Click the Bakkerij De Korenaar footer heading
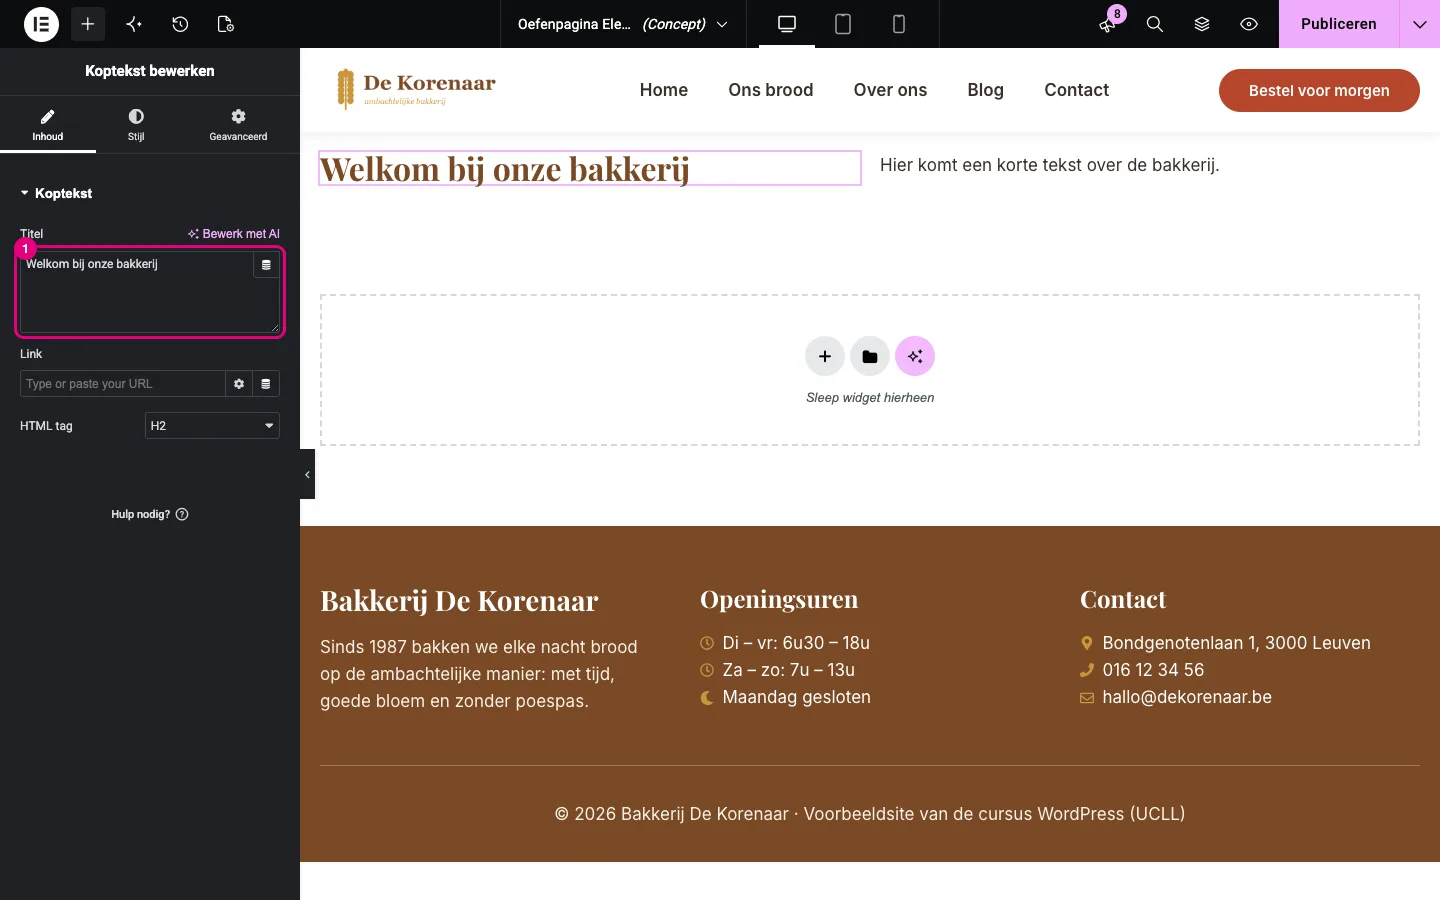The height and width of the screenshot is (900, 1440). [x=459, y=601]
